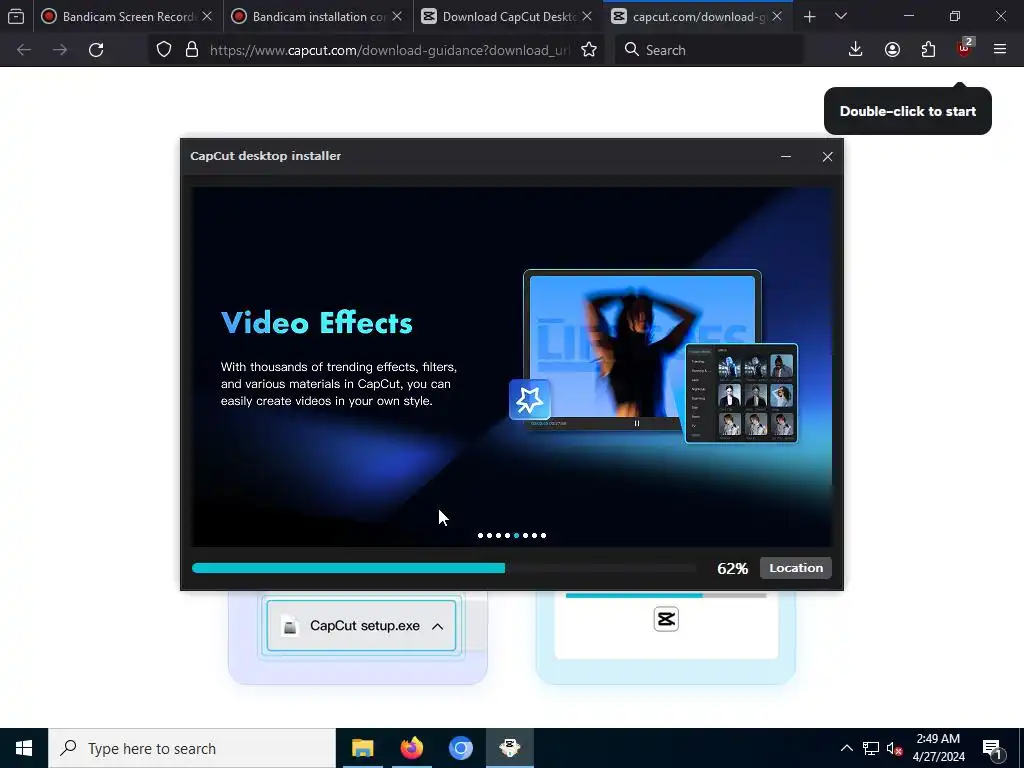Click the network status tray icon
1024x768 pixels.
[871, 748]
